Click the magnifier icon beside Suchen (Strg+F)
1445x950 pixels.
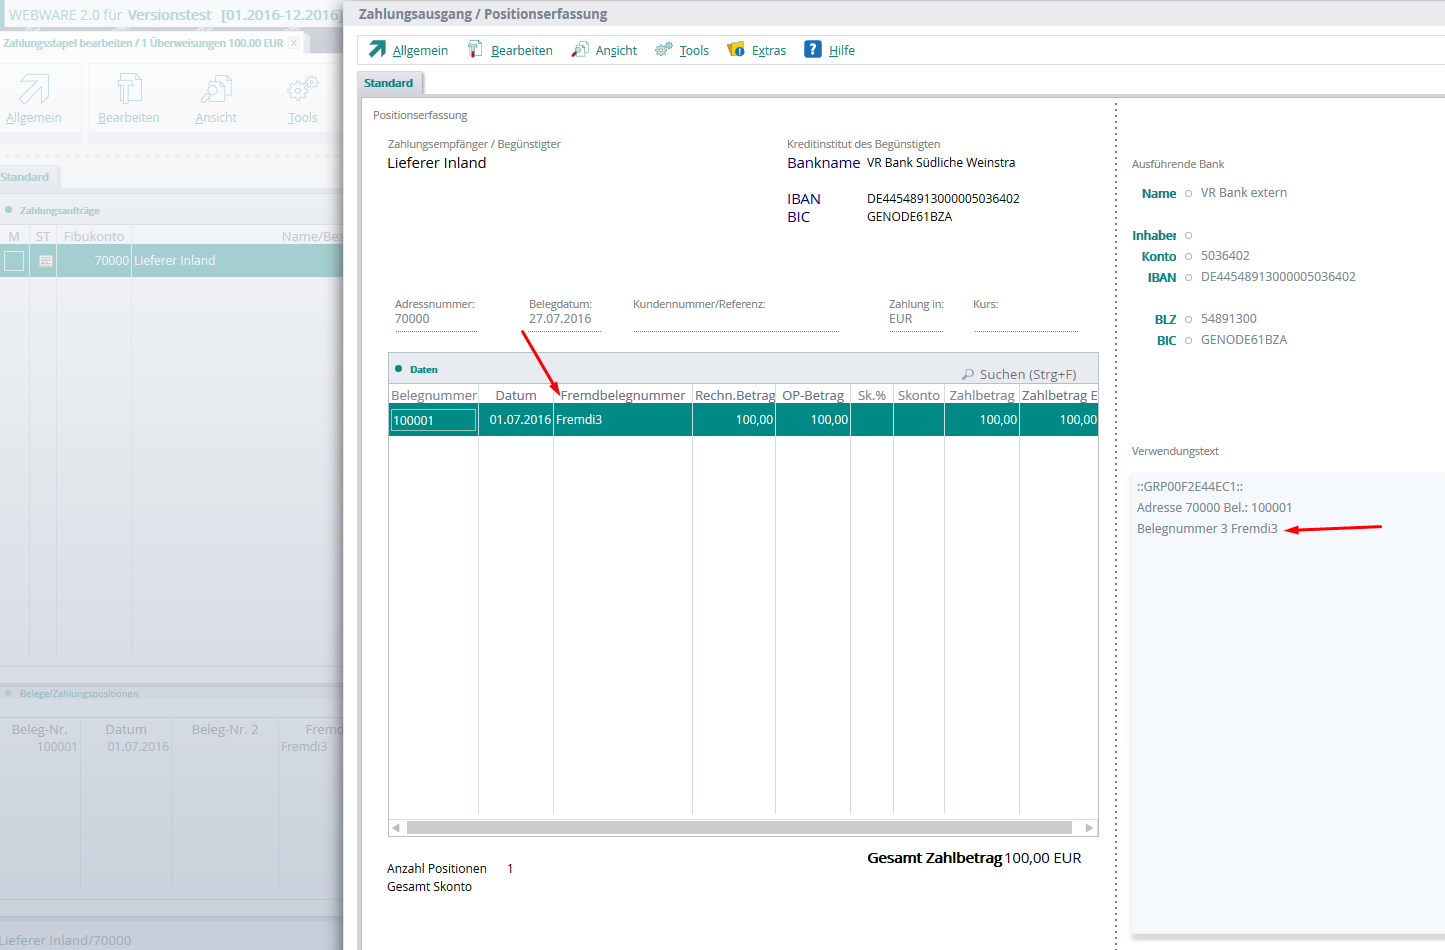pyautogui.click(x=967, y=374)
